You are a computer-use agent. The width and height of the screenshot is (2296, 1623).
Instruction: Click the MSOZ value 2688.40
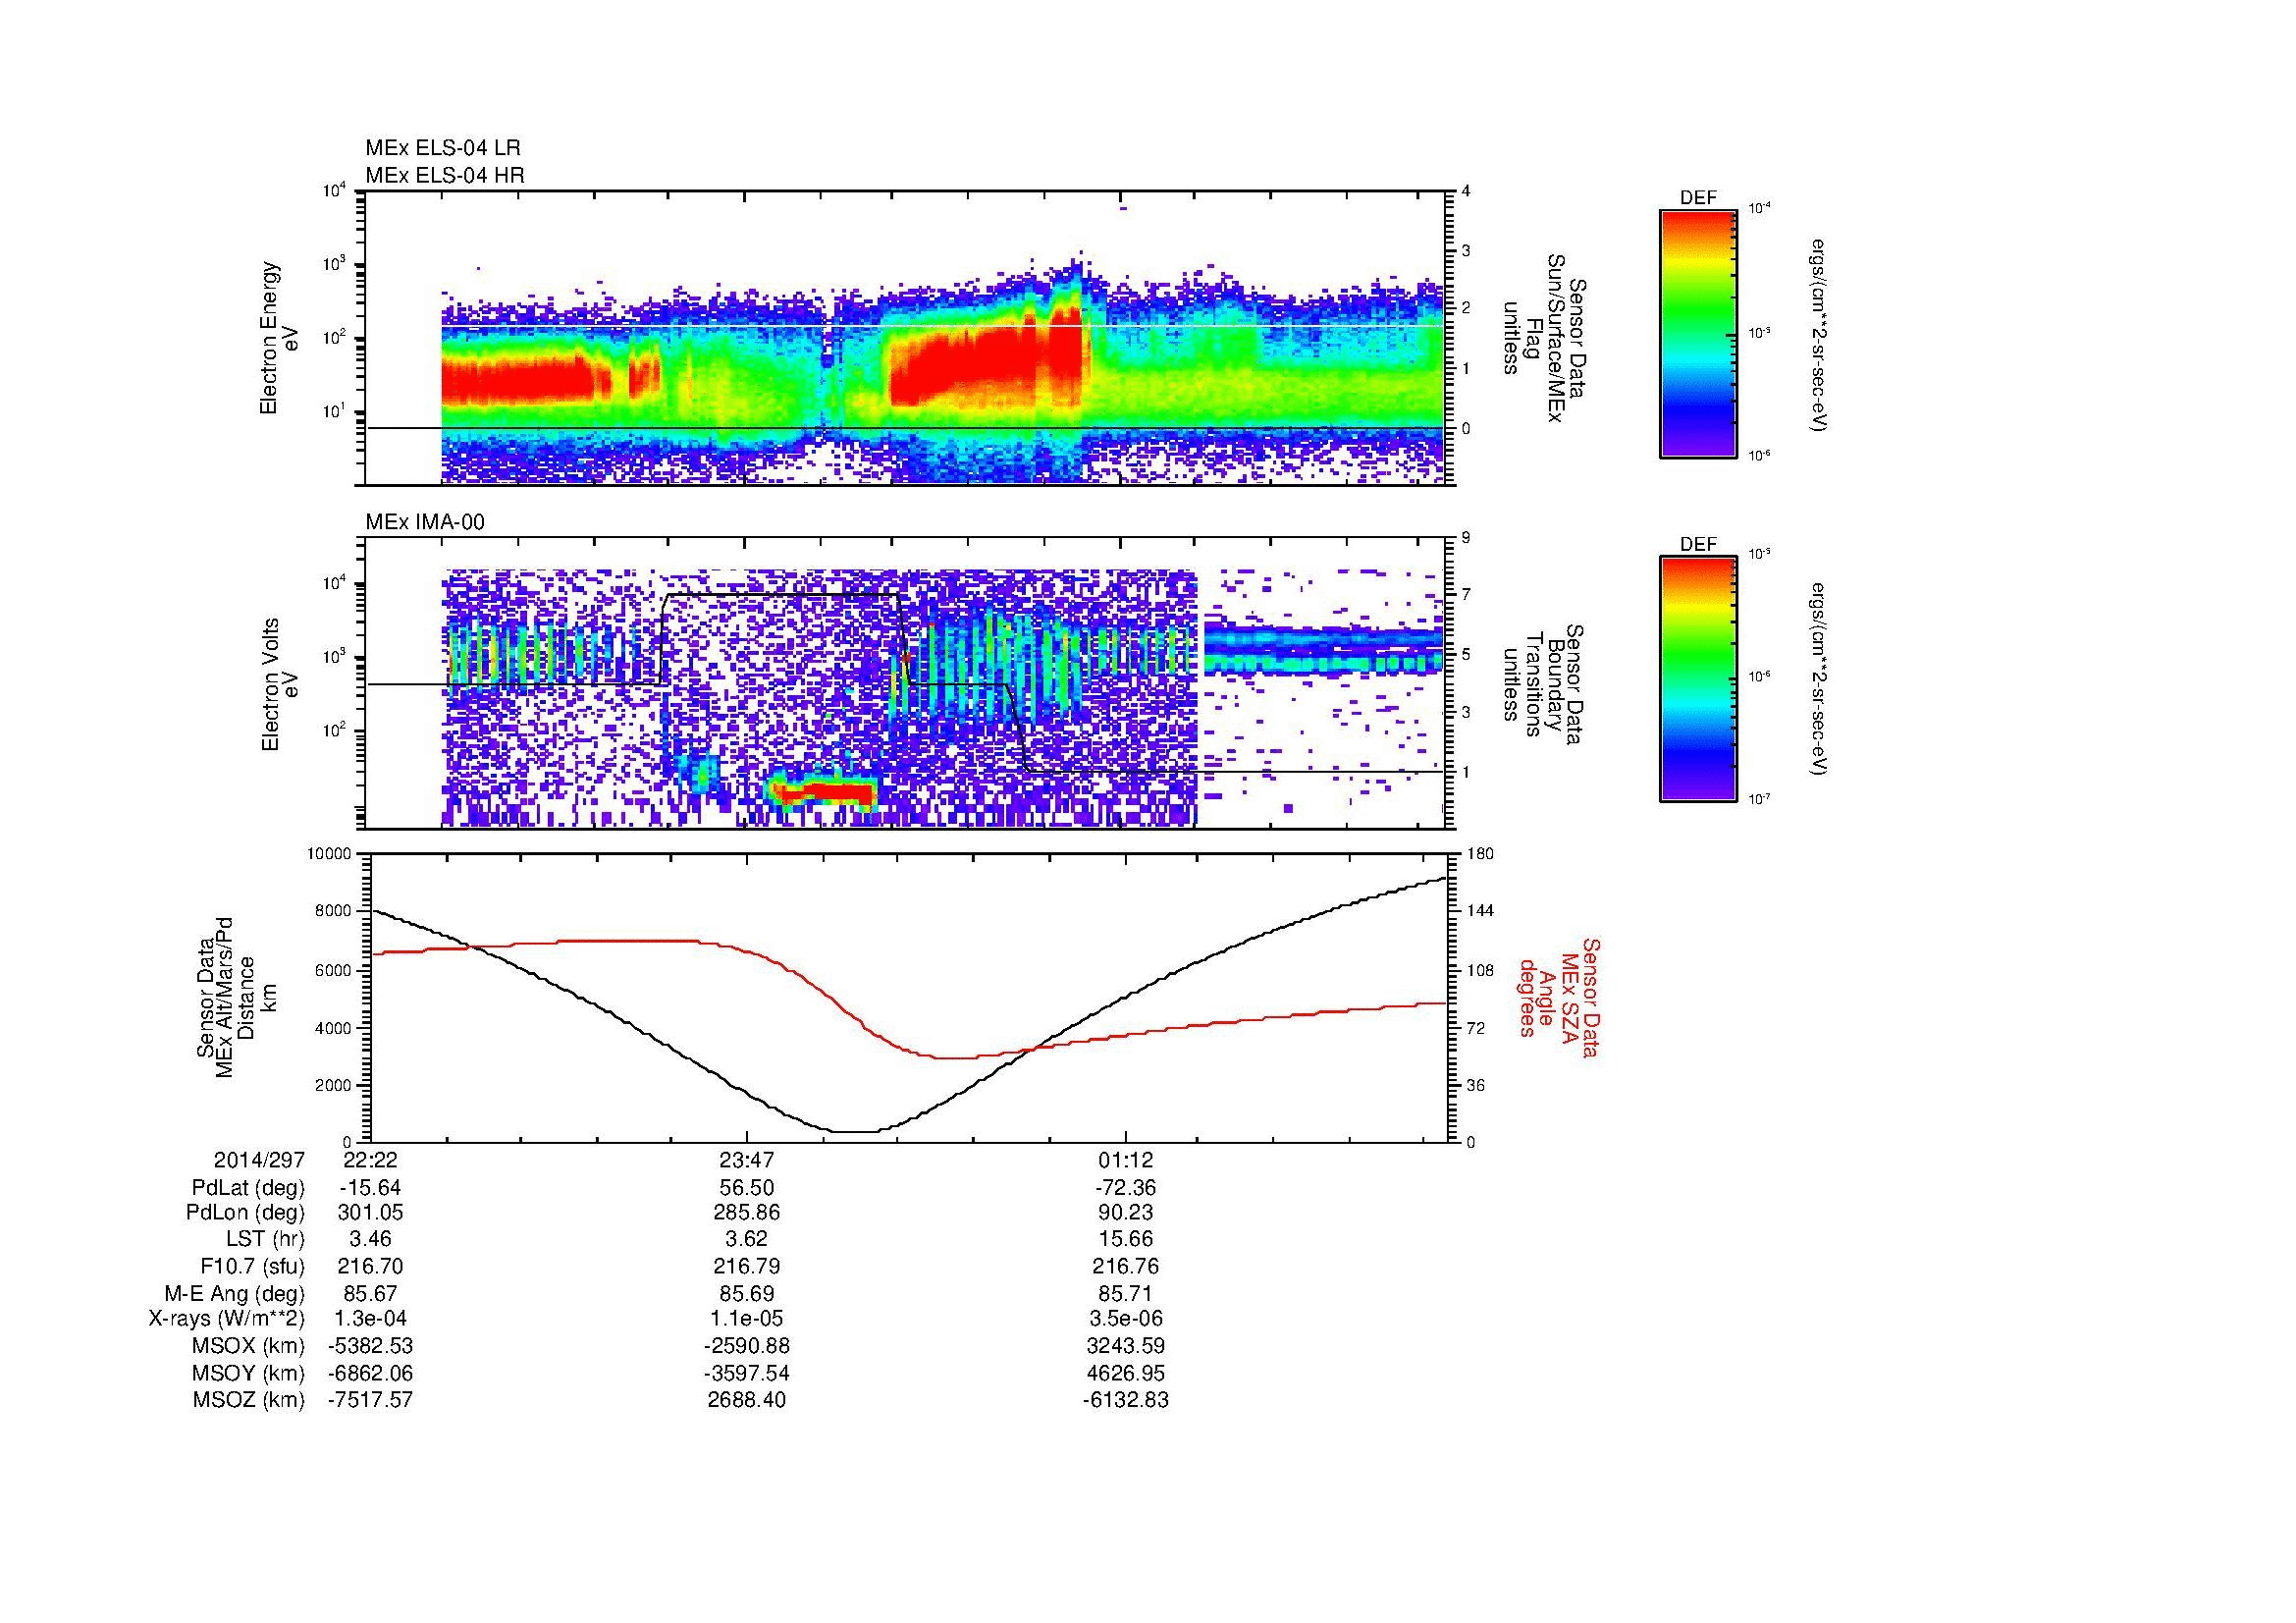point(747,1400)
